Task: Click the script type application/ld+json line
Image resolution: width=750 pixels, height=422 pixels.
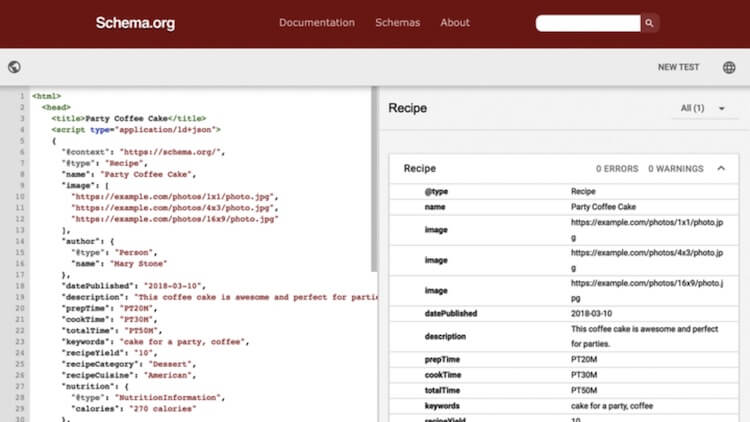Action: pos(136,130)
